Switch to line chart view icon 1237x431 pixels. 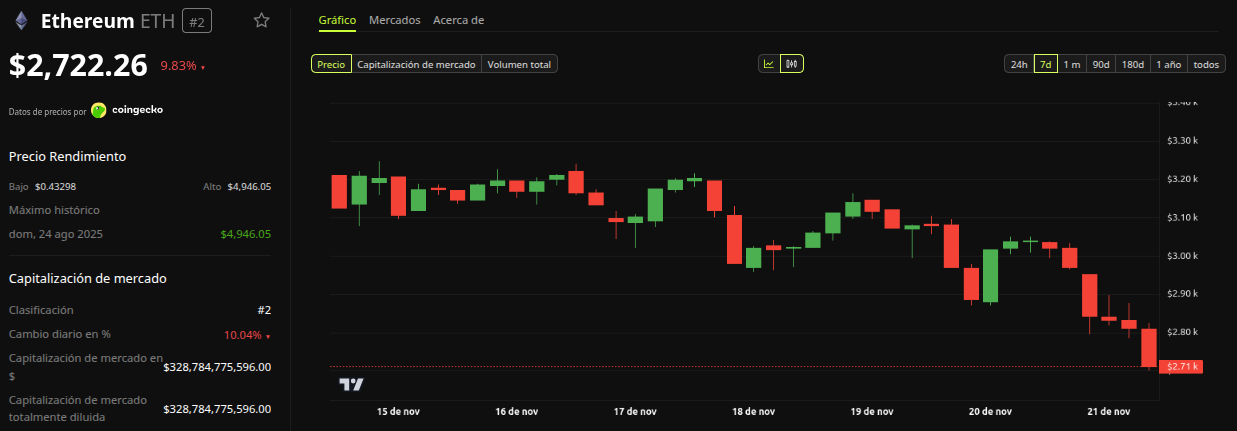coord(769,64)
